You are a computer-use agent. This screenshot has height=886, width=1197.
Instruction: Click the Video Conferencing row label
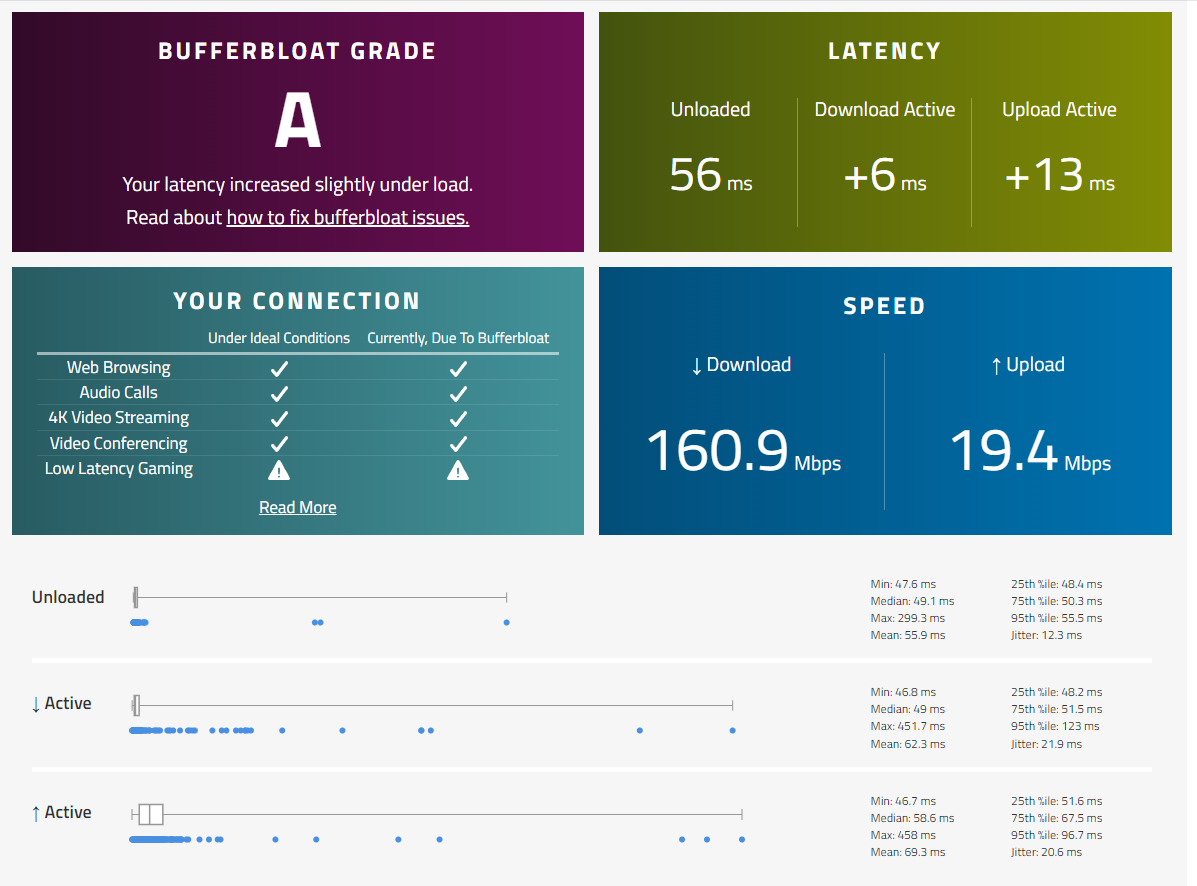pyautogui.click(x=118, y=443)
